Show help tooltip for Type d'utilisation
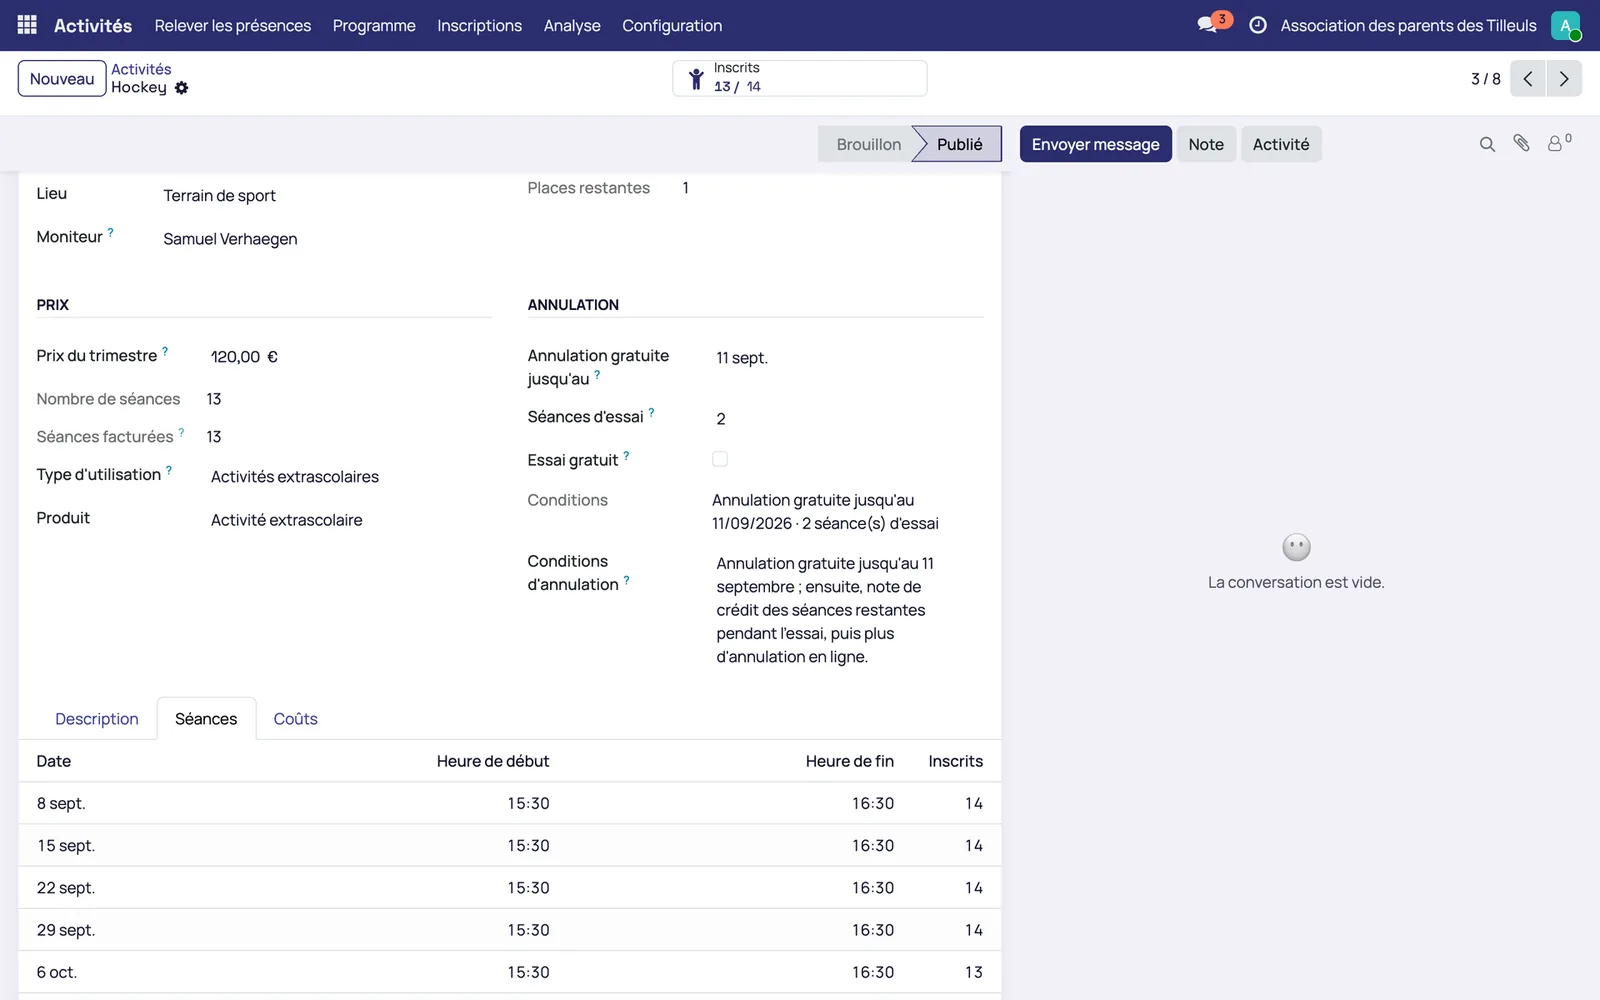Viewport: 1600px width, 1000px height. (169, 470)
